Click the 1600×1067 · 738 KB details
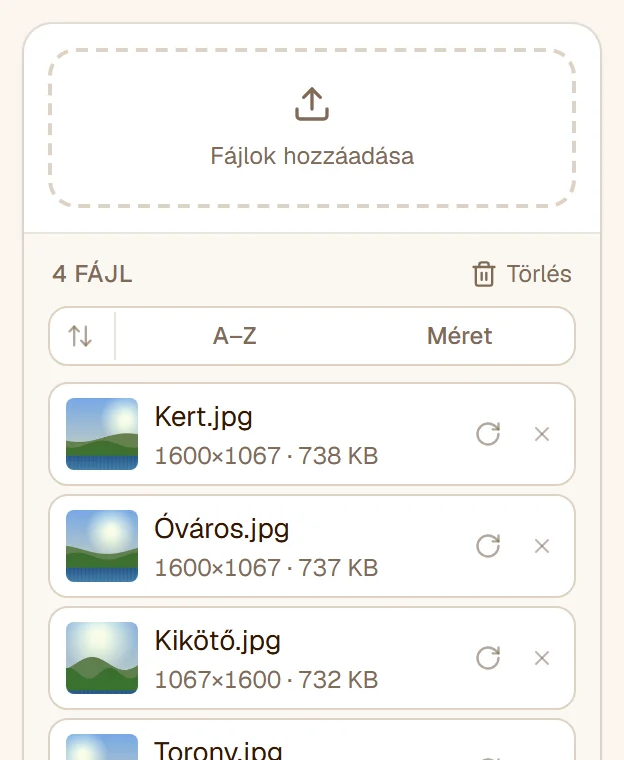624x760 pixels. pyautogui.click(x=266, y=456)
